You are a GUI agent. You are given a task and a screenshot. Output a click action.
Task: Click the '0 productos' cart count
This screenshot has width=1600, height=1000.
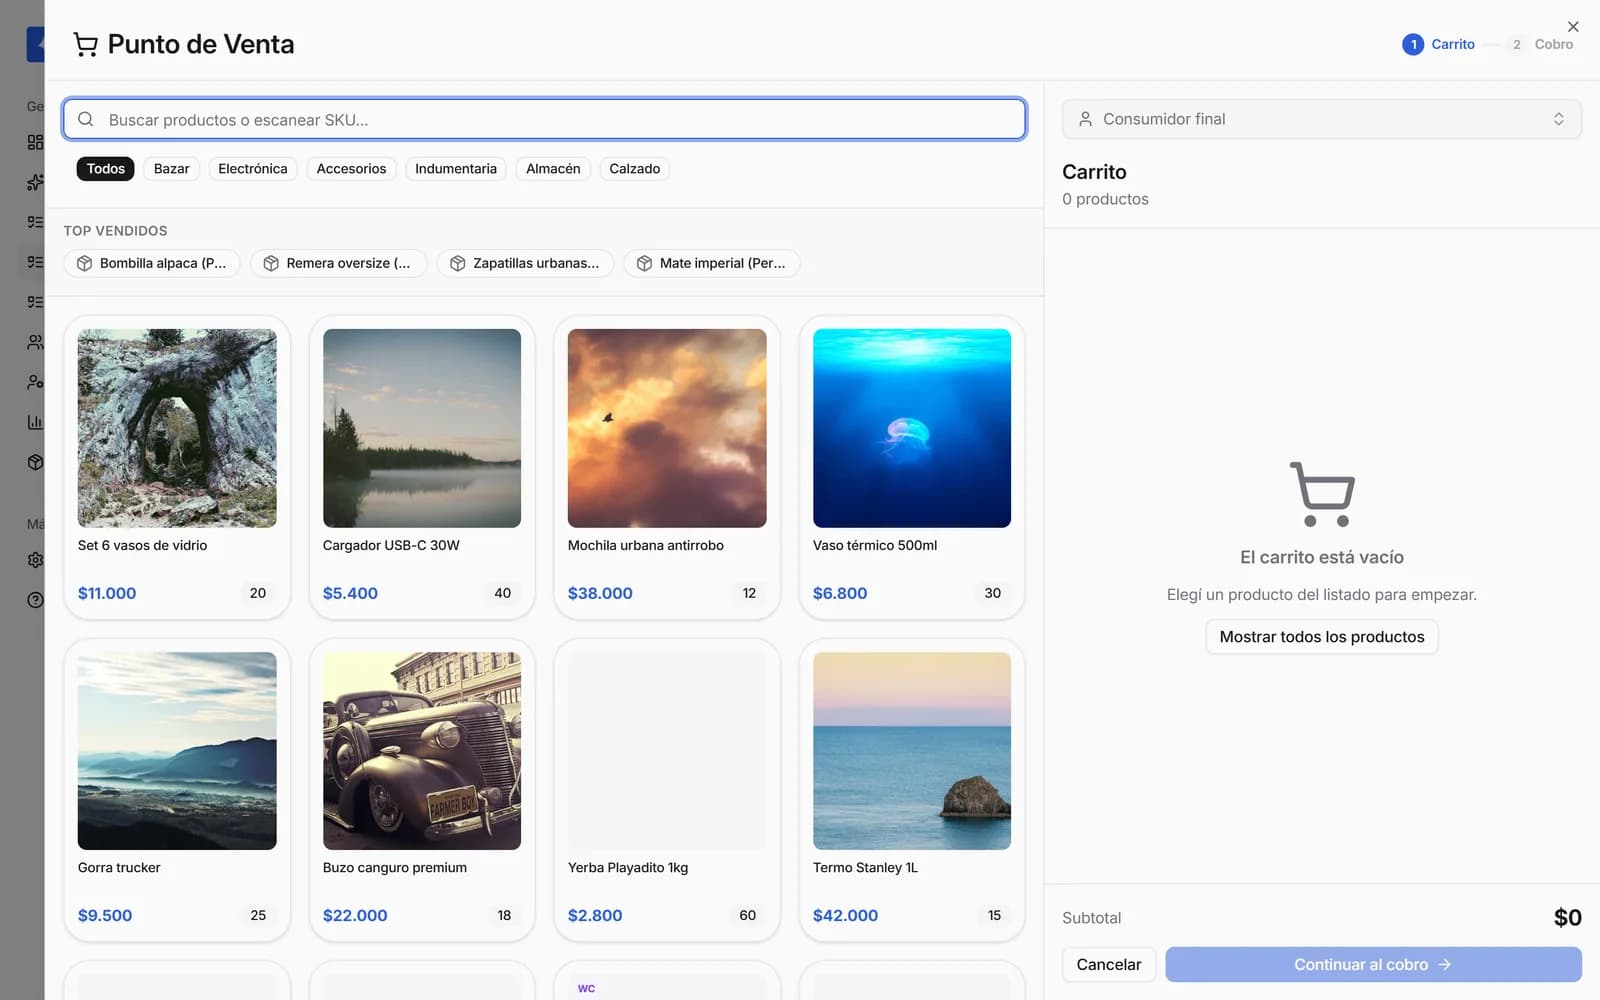click(x=1105, y=199)
